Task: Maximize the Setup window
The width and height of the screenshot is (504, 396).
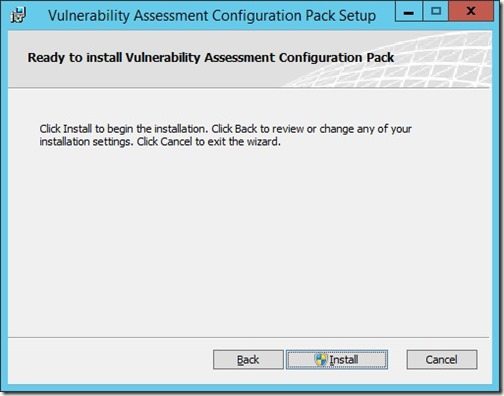Action: click(x=436, y=11)
